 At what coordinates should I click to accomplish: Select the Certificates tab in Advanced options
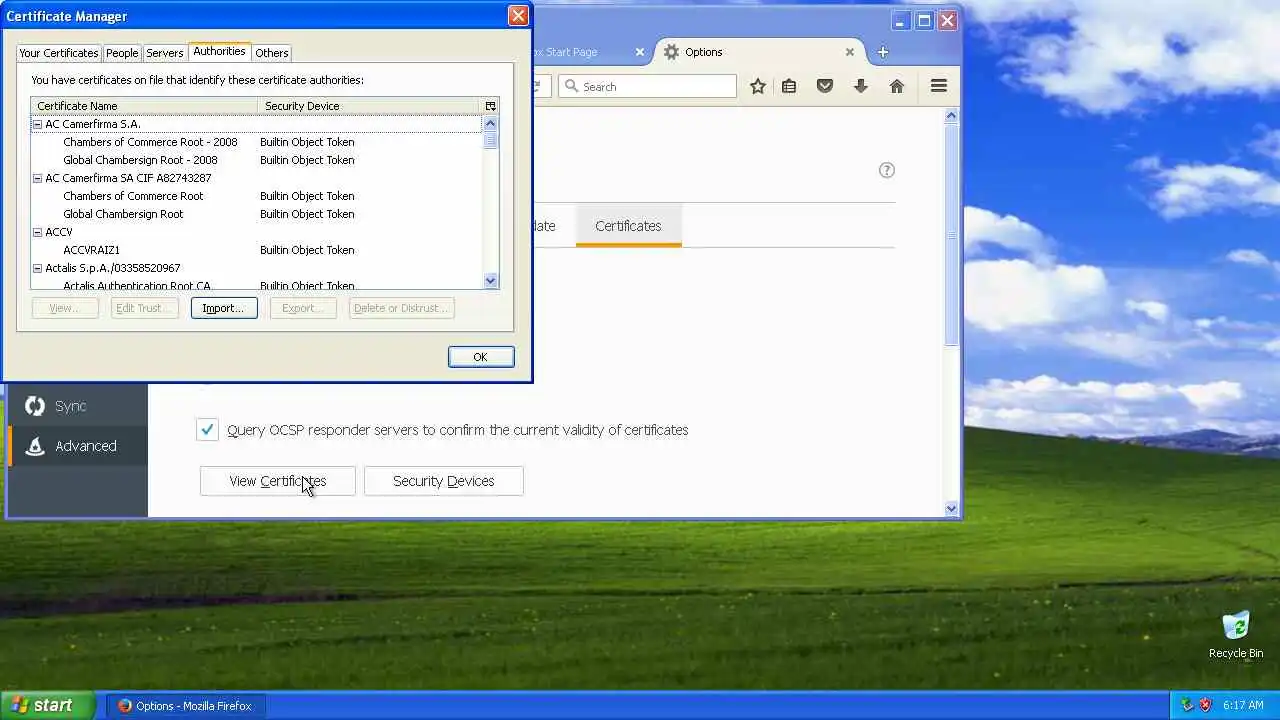coord(628,226)
